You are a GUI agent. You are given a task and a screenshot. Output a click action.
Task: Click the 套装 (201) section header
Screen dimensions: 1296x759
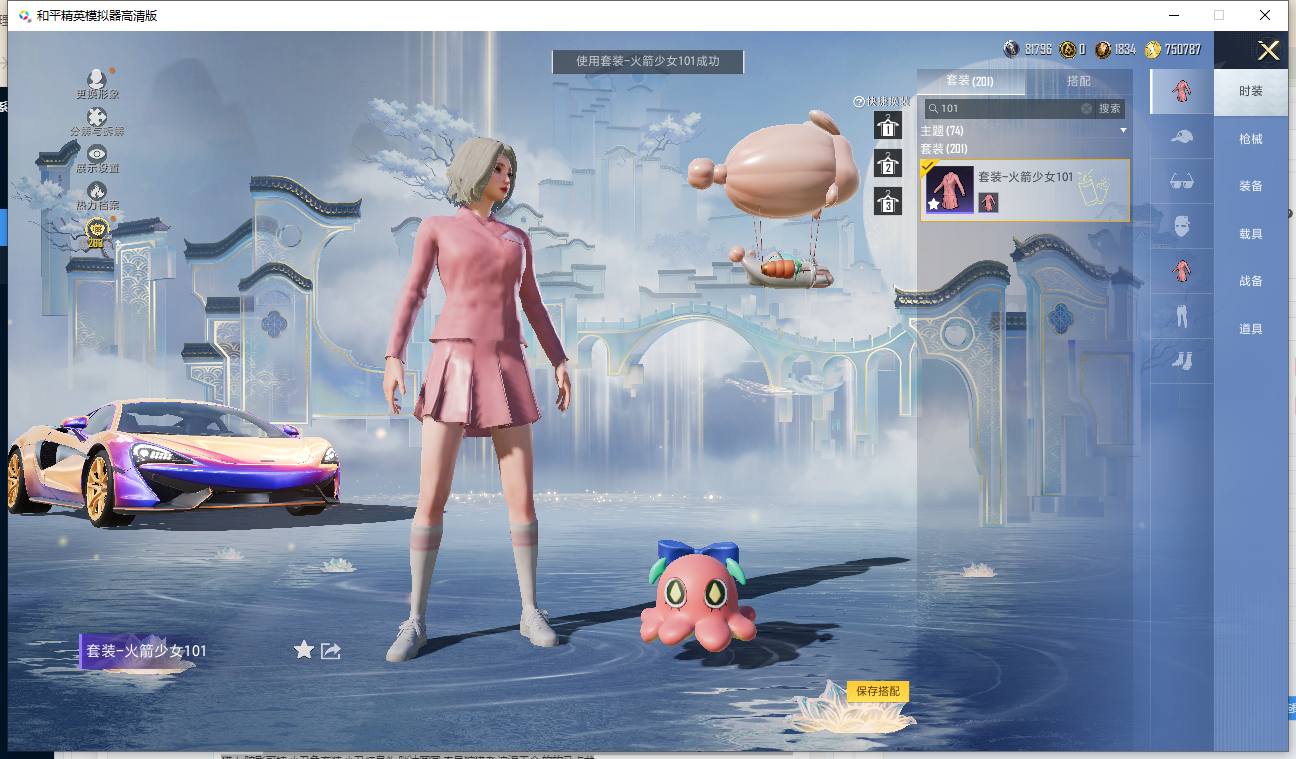[943, 149]
